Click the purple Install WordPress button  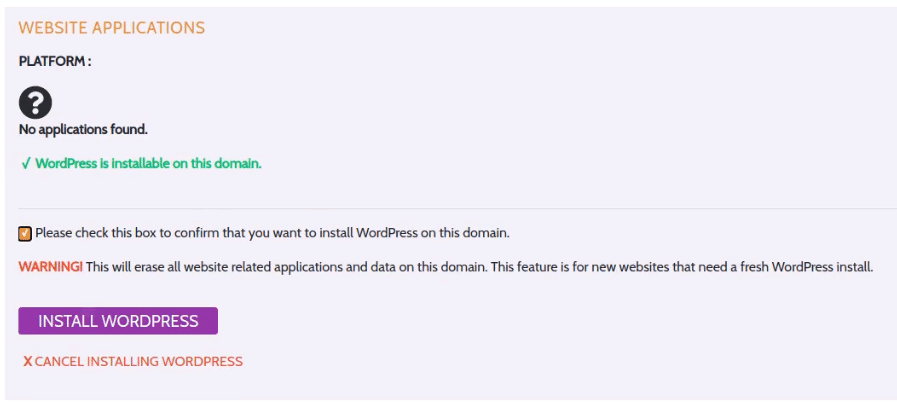118,321
